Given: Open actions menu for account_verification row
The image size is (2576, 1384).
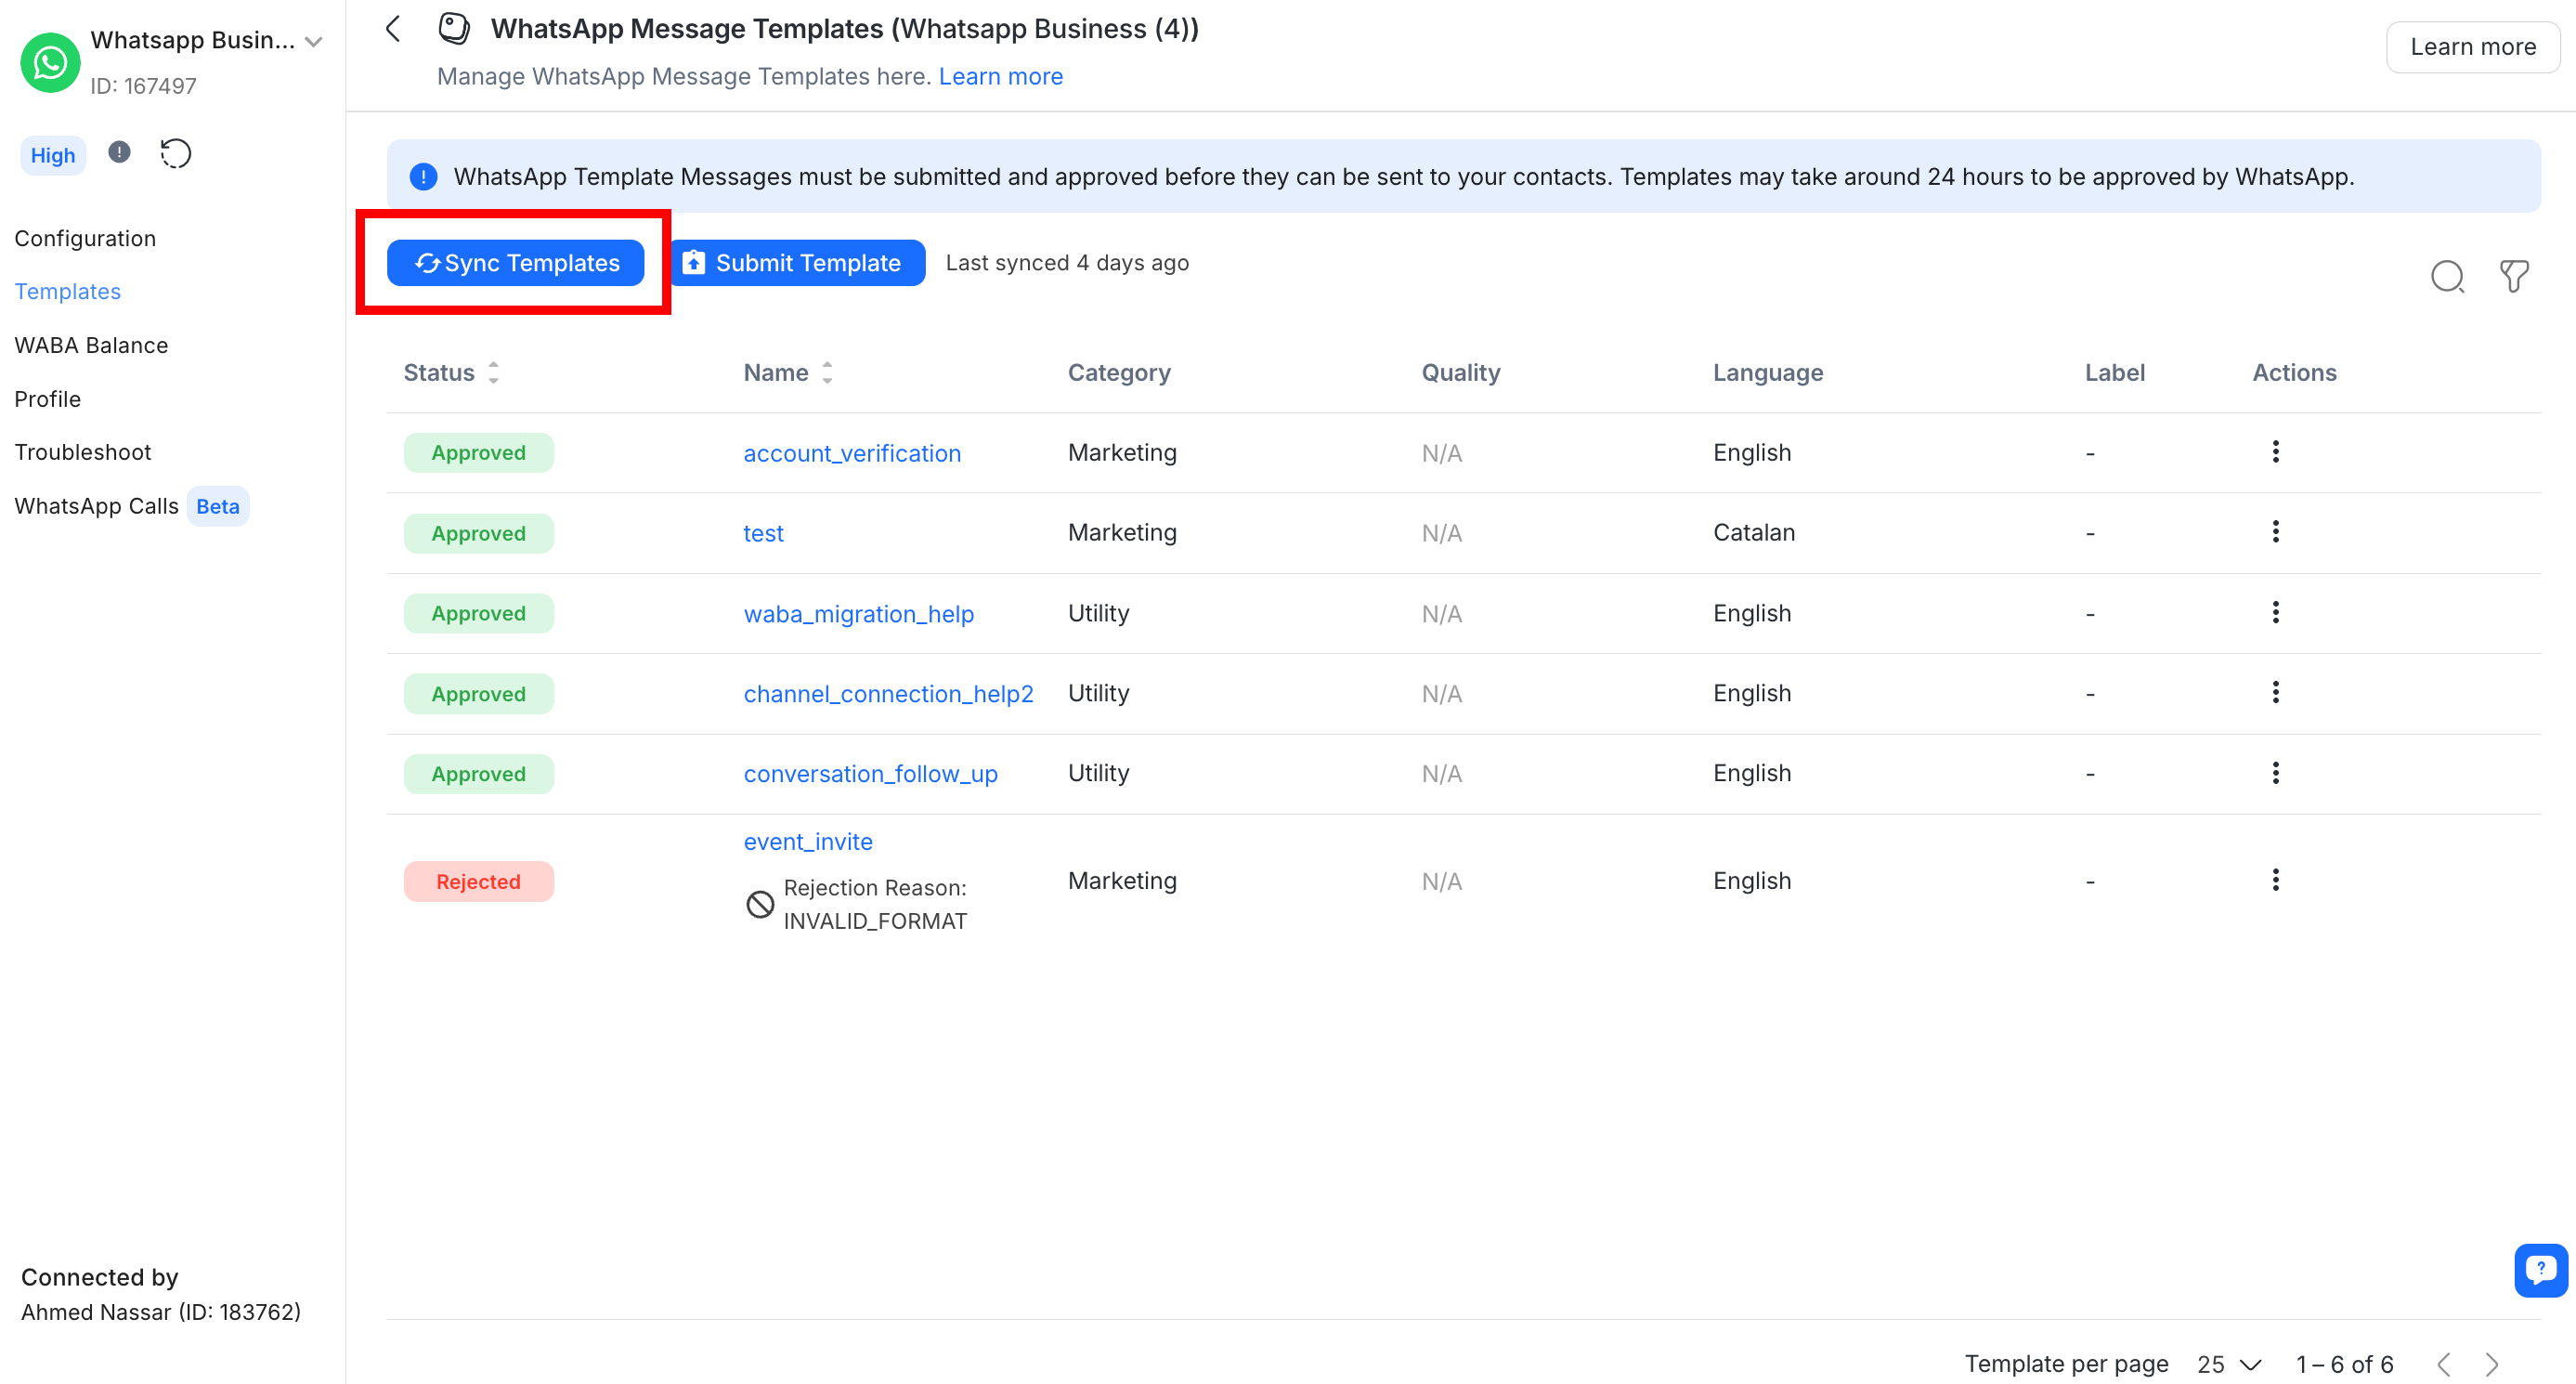Looking at the screenshot, I should tap(2275, 452).
